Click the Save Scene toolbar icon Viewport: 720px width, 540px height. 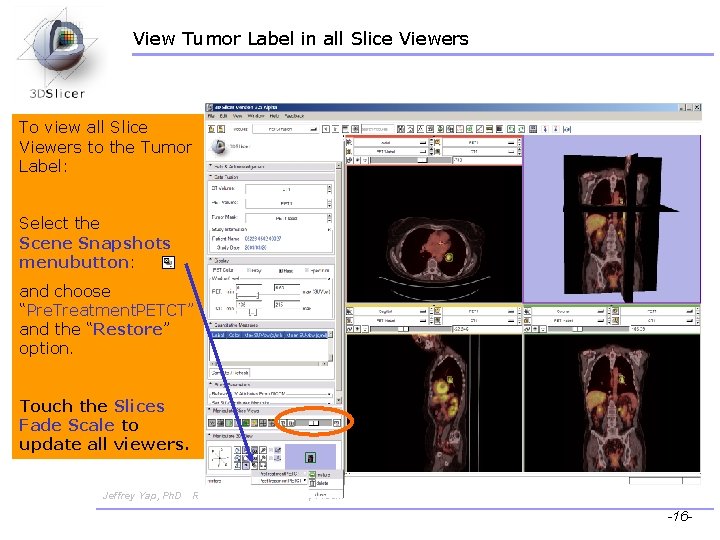[x=221, y=129]
